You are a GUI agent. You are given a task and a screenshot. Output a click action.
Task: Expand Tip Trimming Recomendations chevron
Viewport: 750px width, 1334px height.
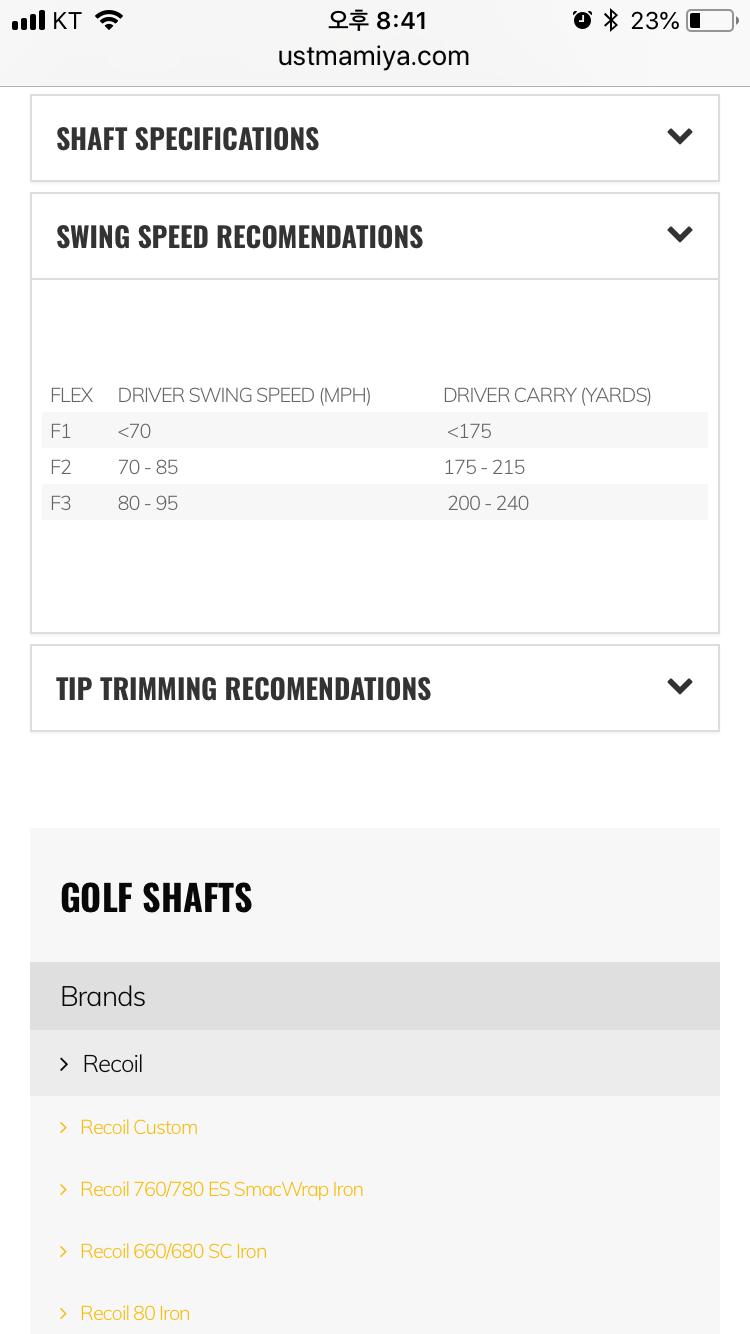[x=680, y=687]
